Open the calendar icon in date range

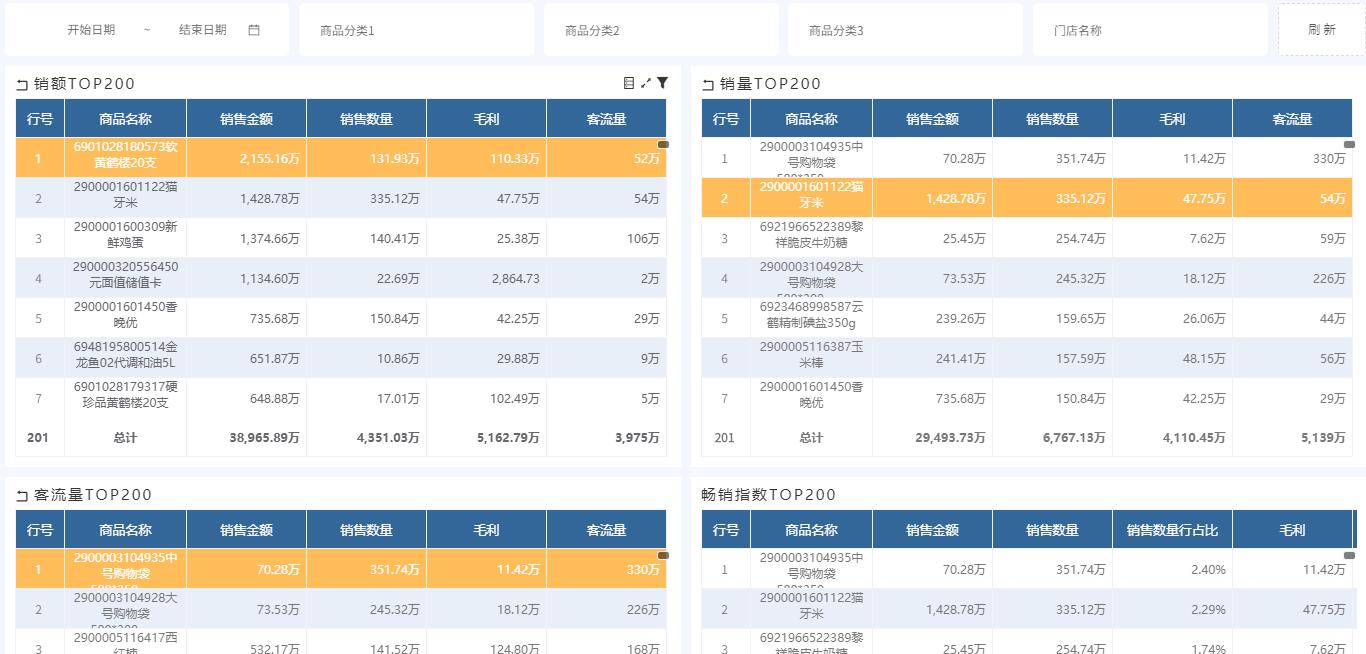[254, 30]
